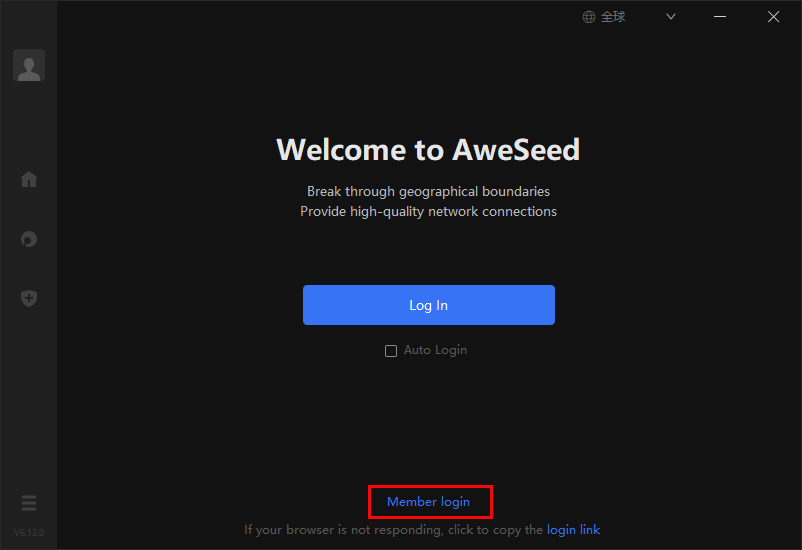Copy the login link at the bottom

[x=573, y=530]
